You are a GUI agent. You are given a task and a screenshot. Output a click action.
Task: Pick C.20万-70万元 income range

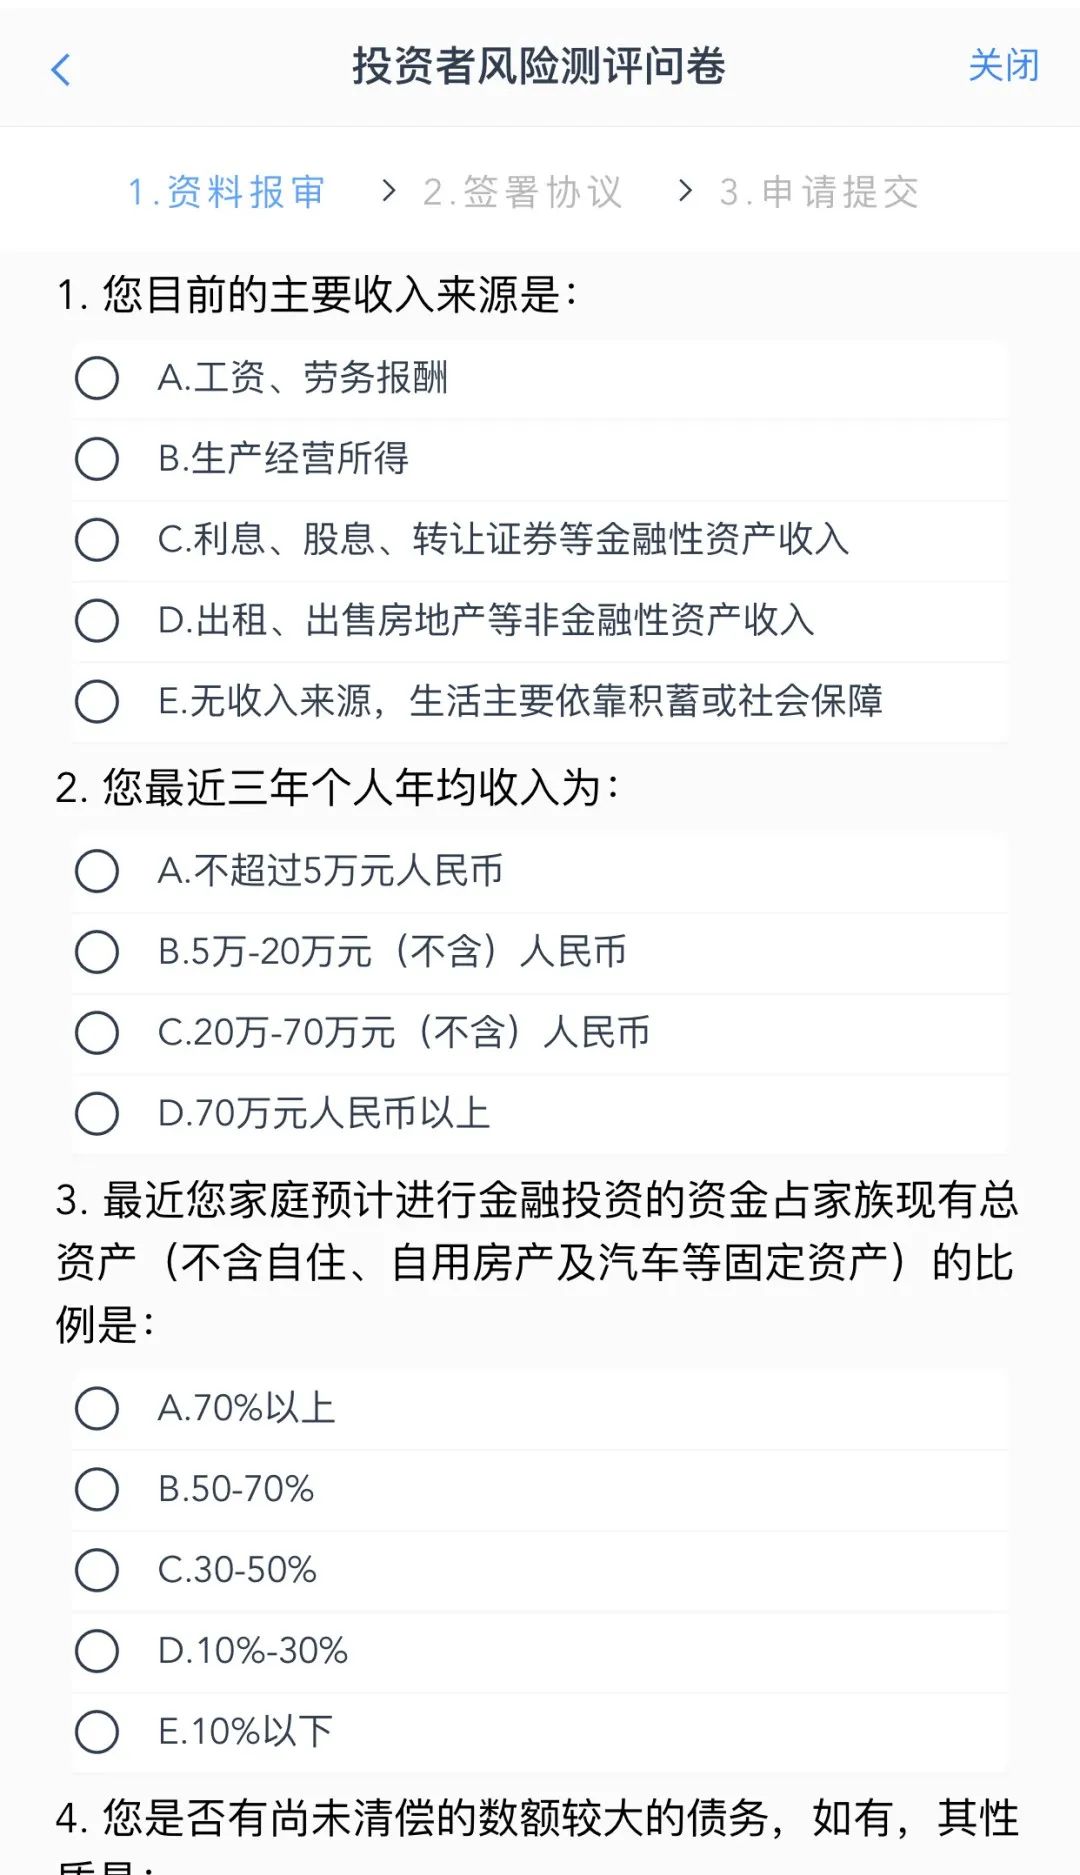click(97, 1033)
